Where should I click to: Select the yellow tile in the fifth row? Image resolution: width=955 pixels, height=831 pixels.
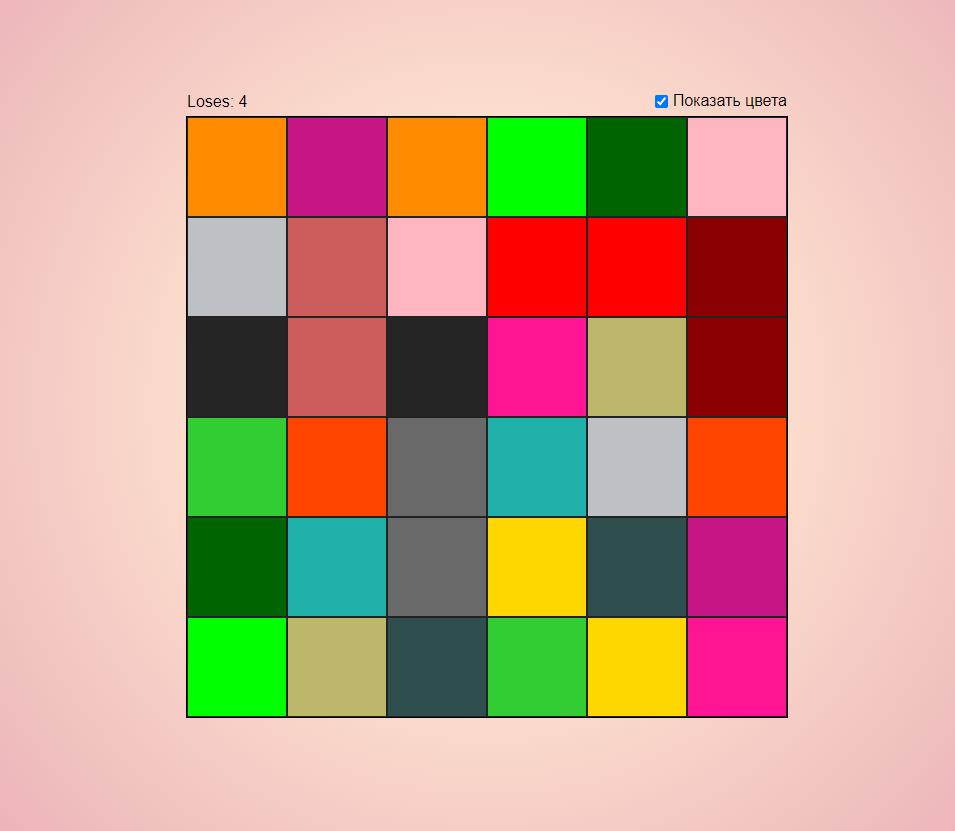click(536, 566)
